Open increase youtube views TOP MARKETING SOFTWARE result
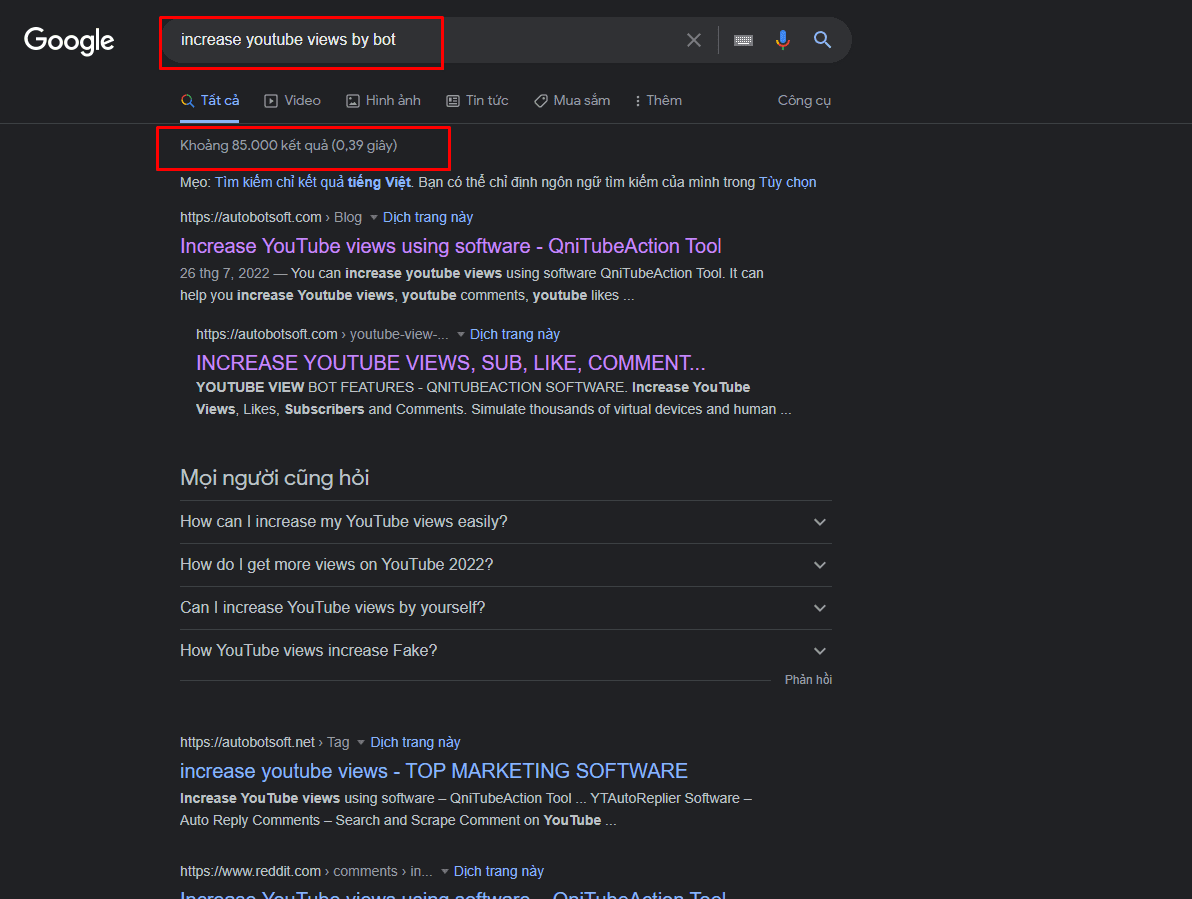 pos(434,771)
